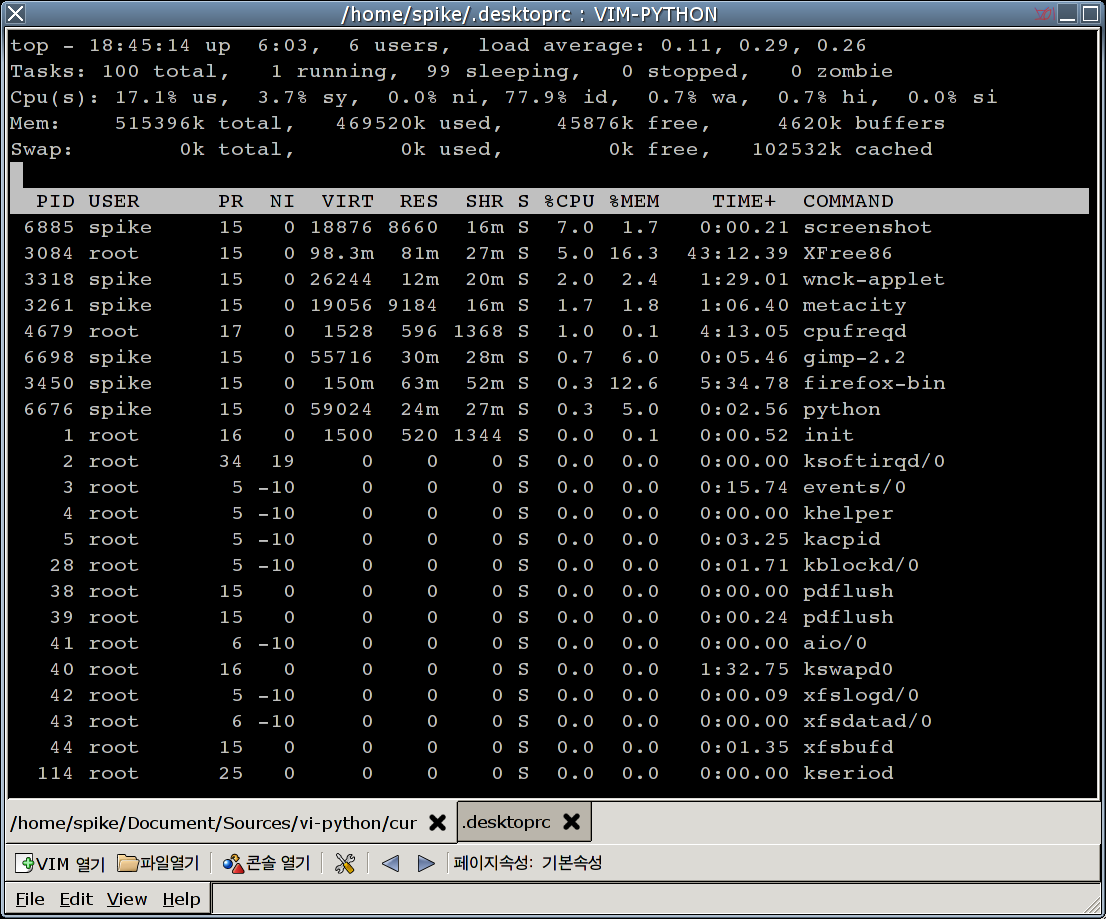Switch to the .desktoprc tab
The width and height of the screenshot is (1106, 919).
coord(506,822)
